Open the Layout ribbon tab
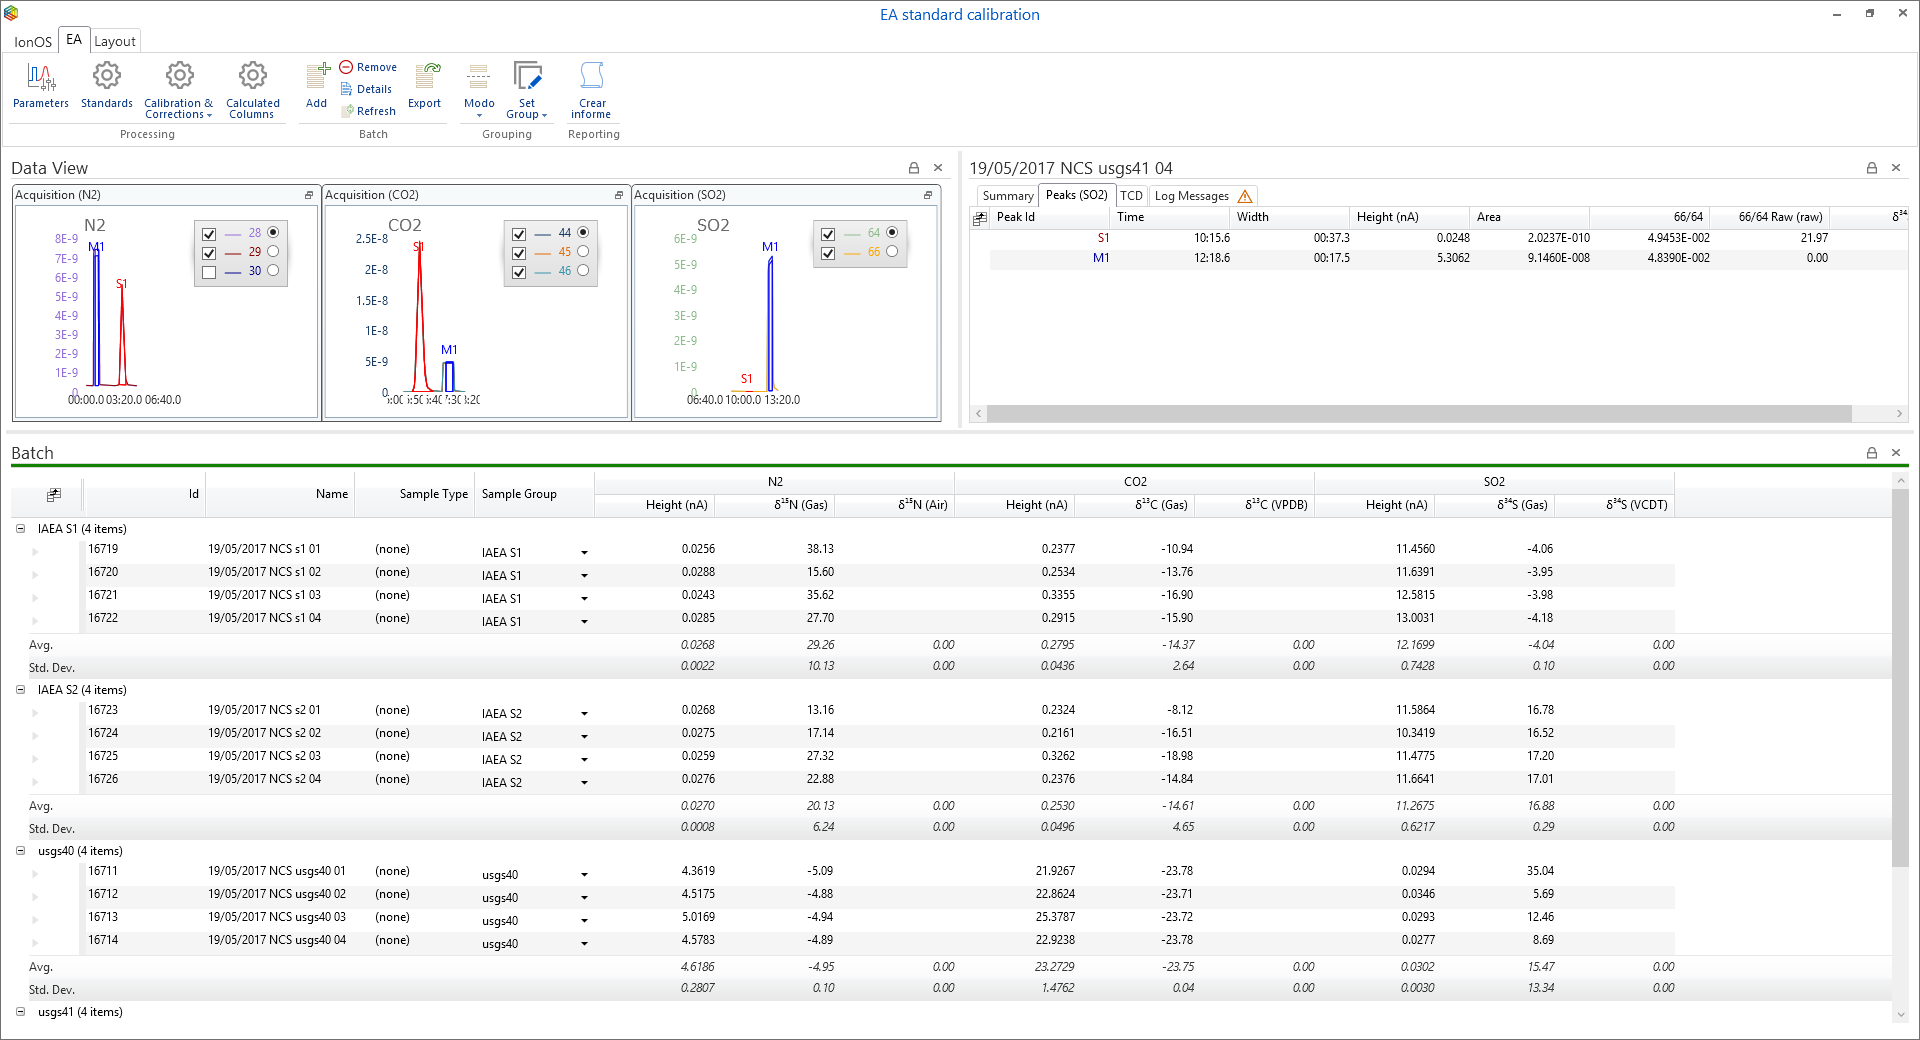The image size is (1920, 1040). pos(114,41)
